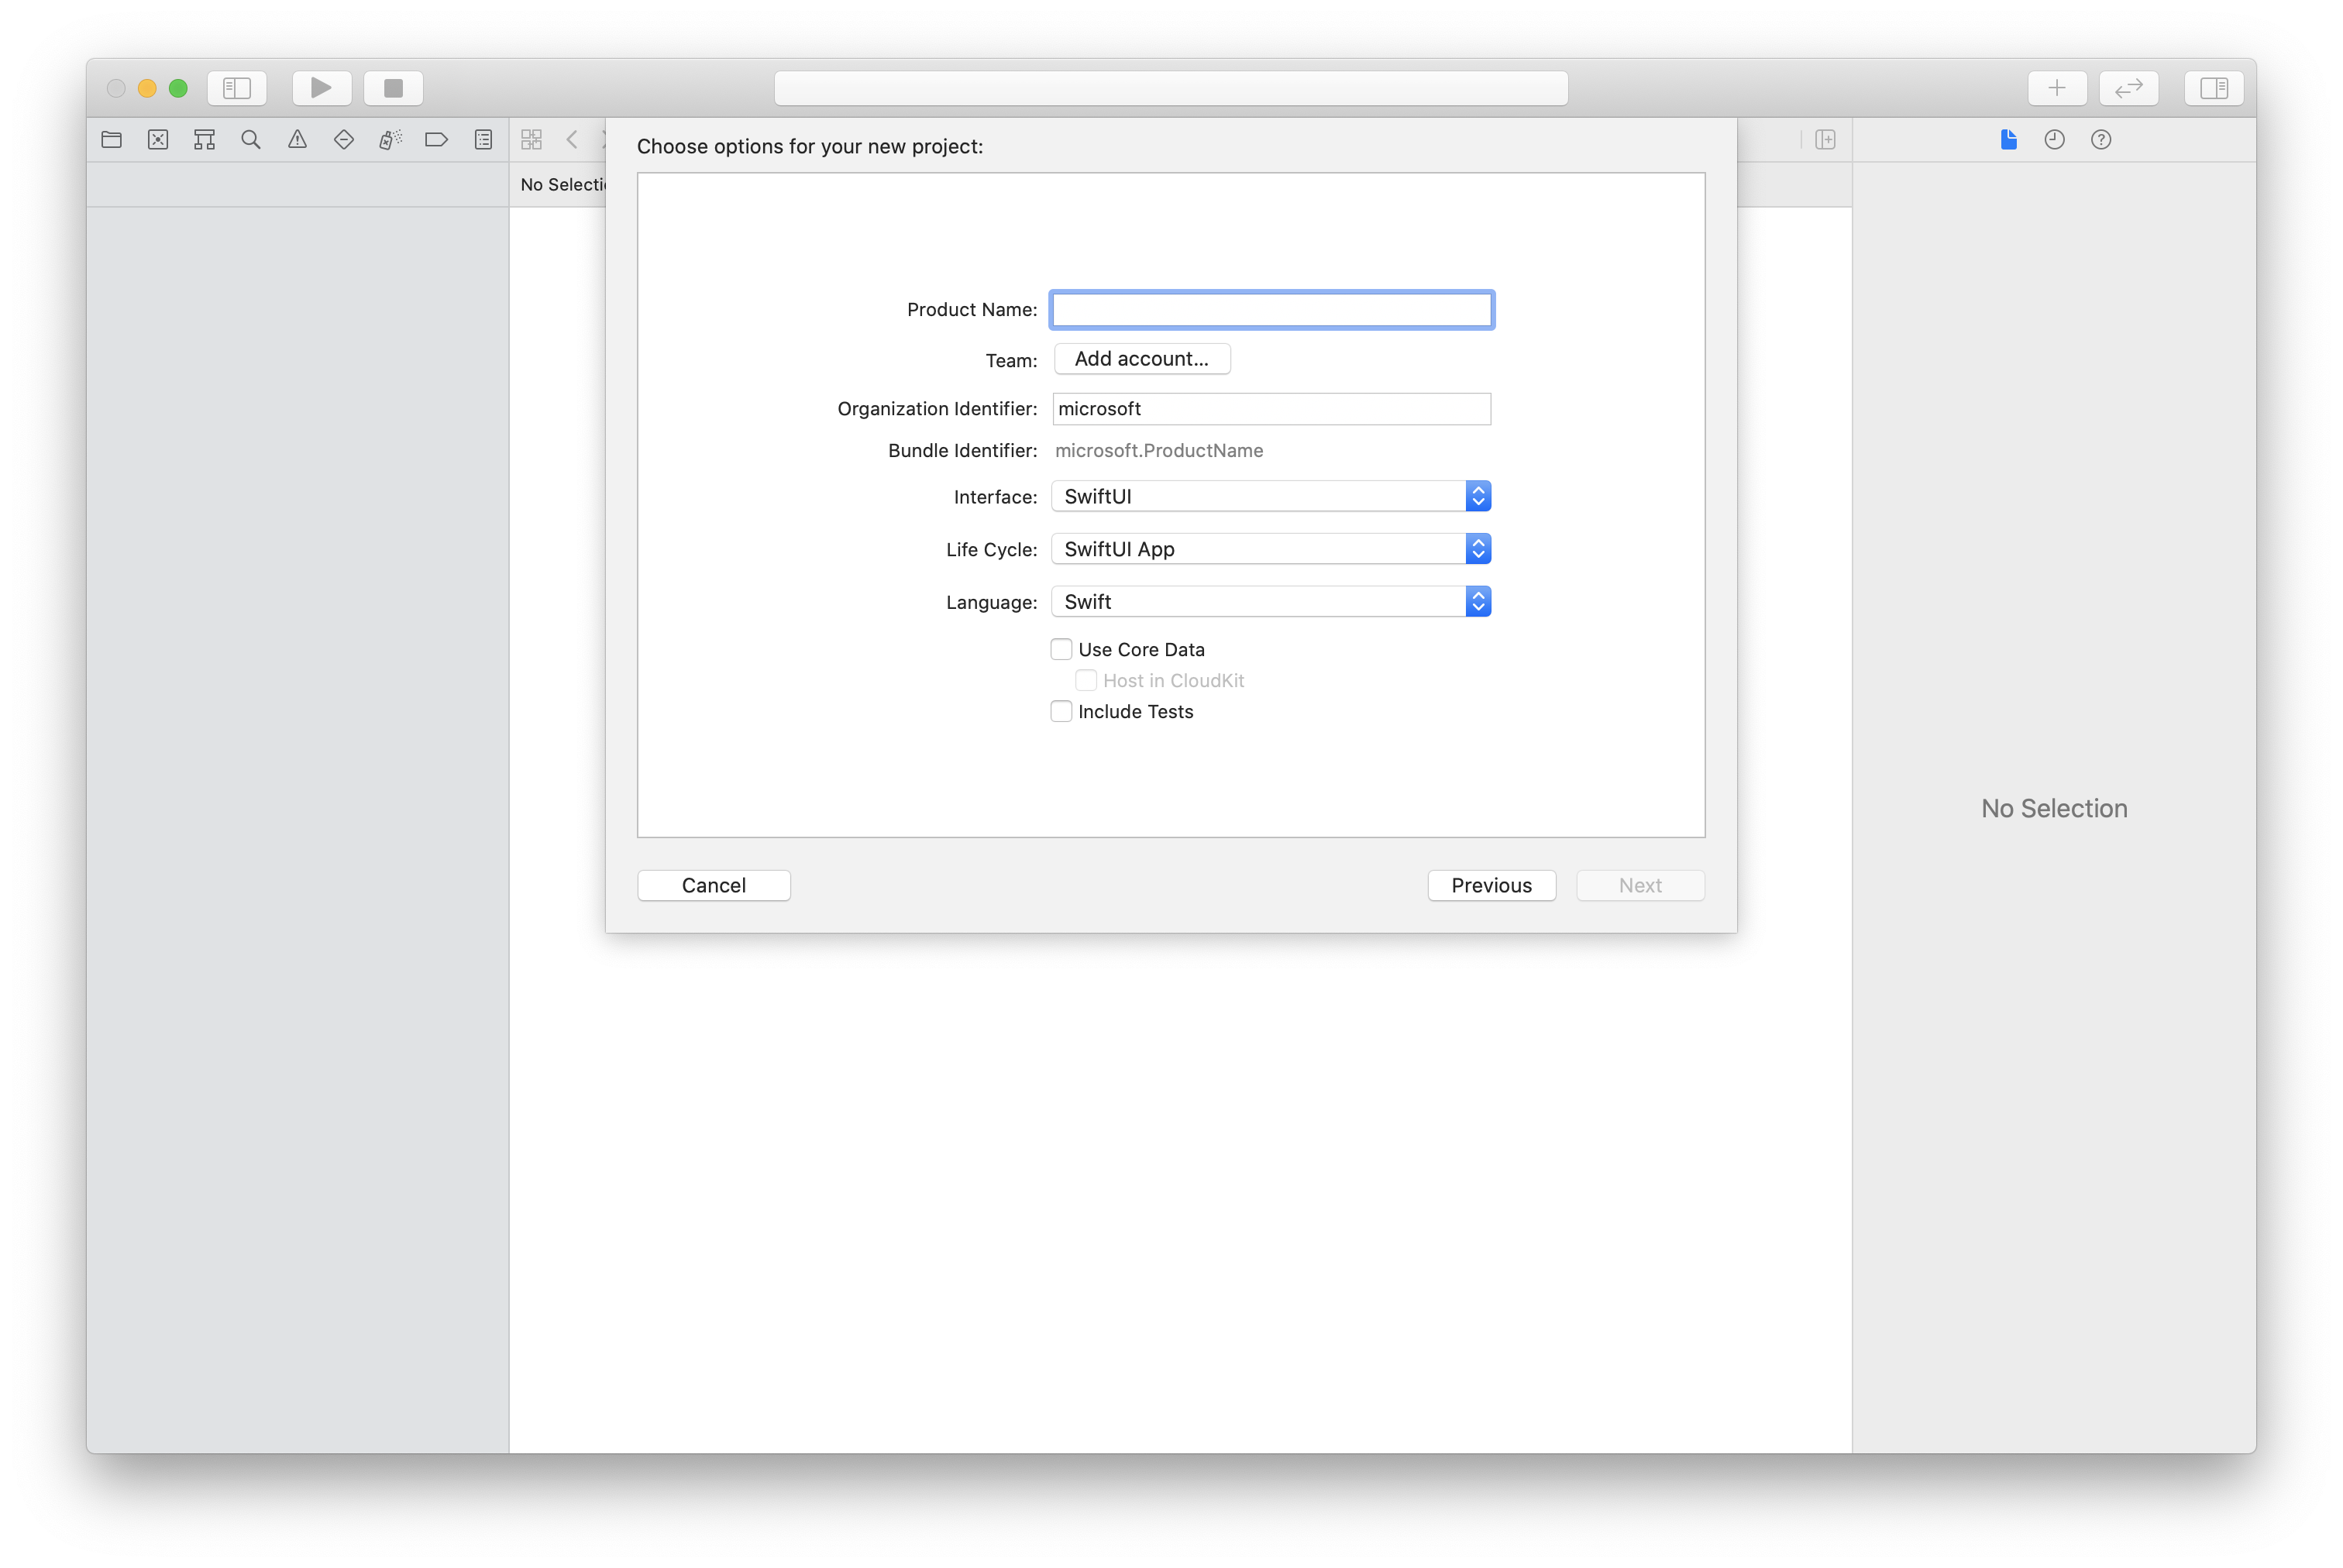Click the Product Name input field
This screenshot has width=2343, height=1568.
(1272, 310)
